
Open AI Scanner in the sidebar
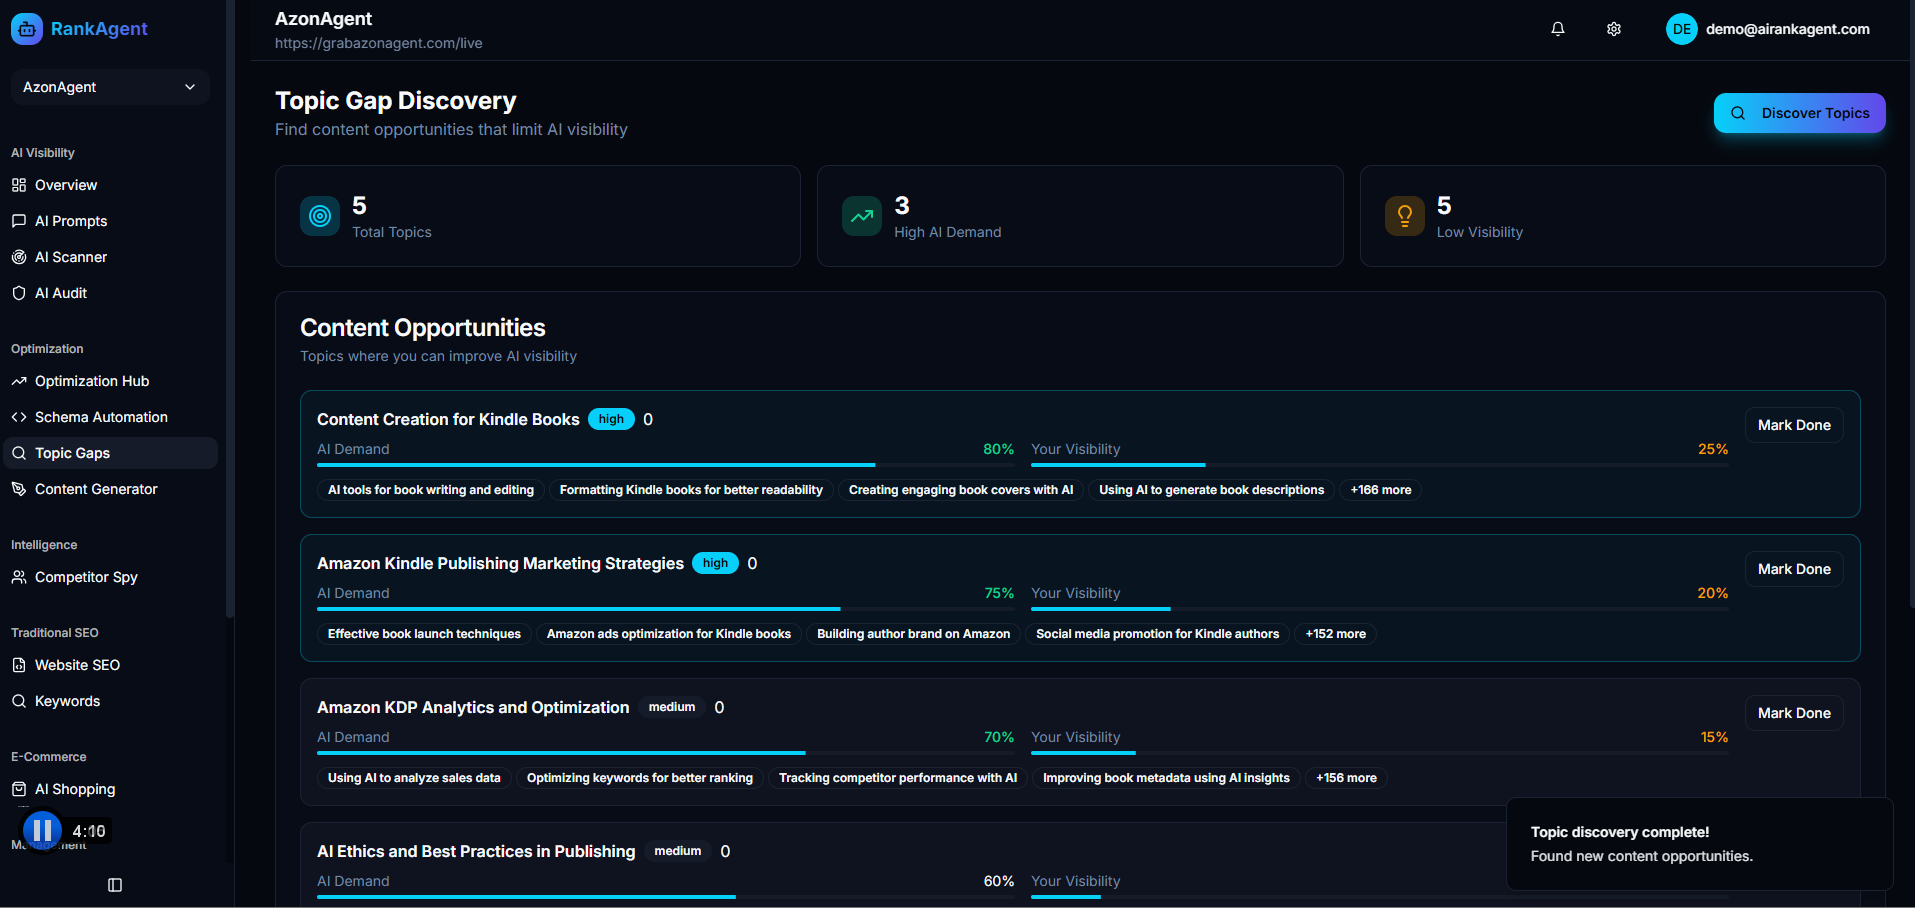pos(70,257)
